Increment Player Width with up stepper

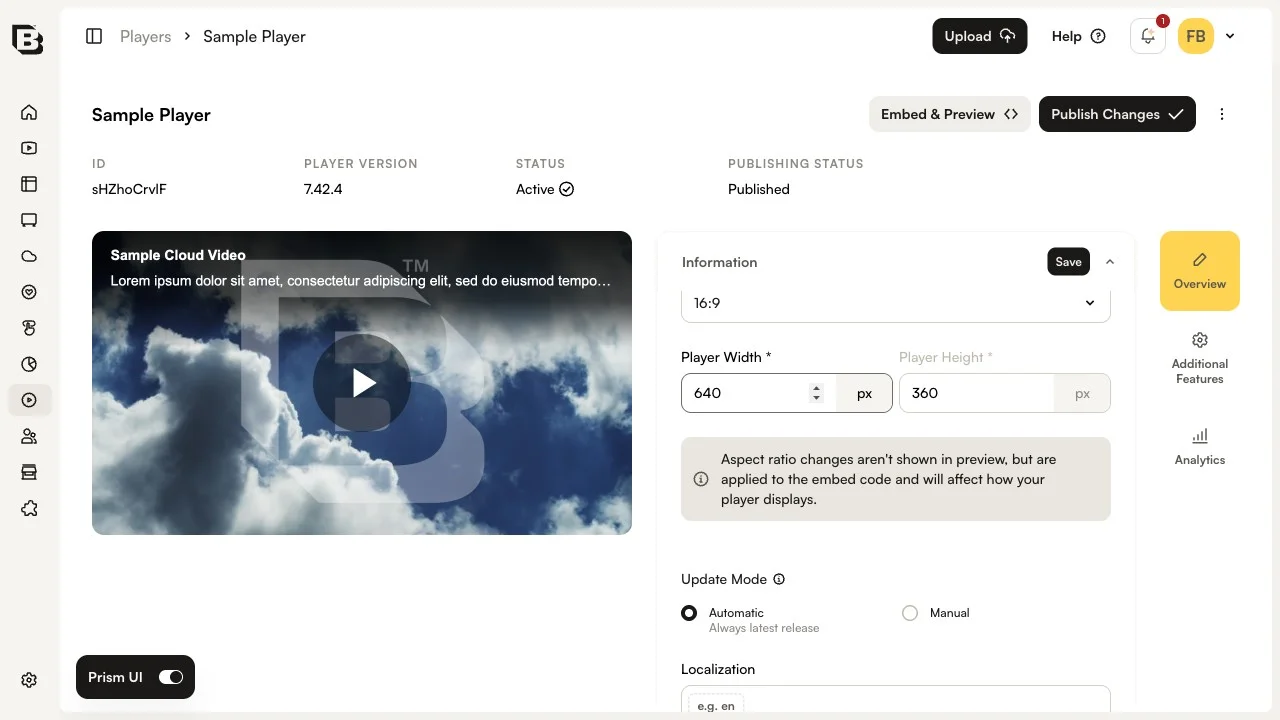tap(817, 388)
